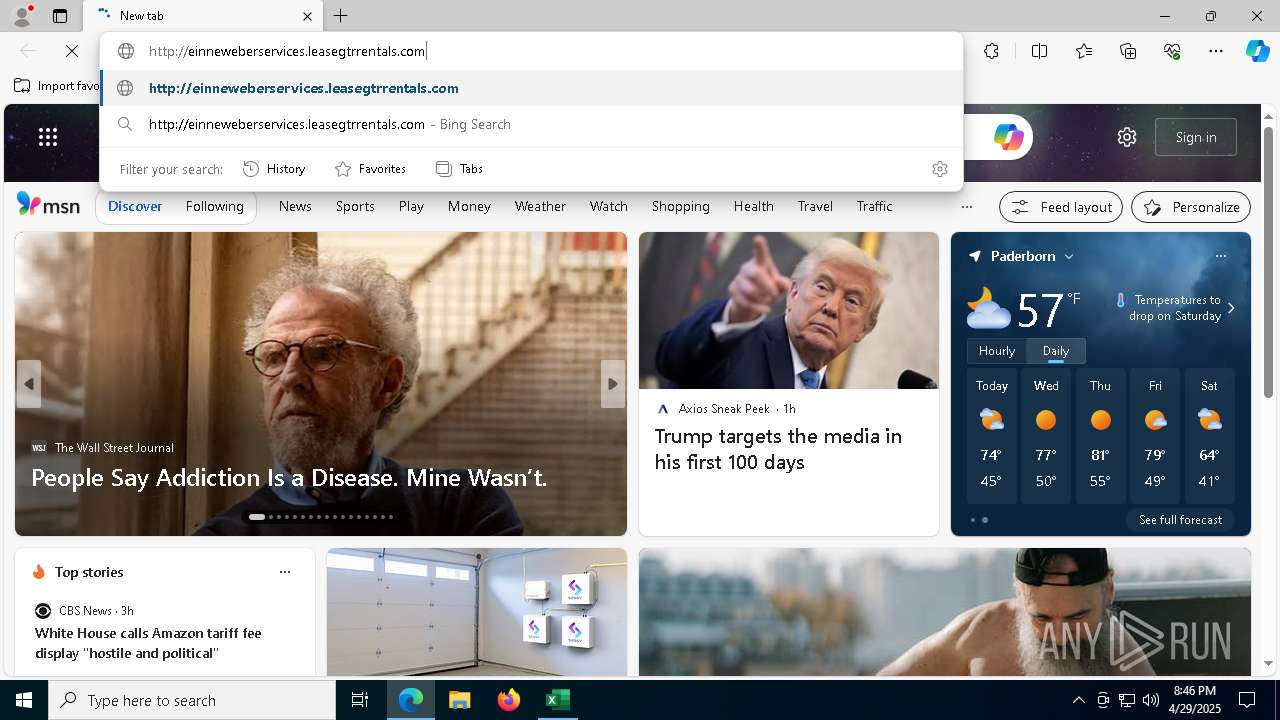1280x720 pixels.
Task: Open News category
Action: pos(295,207)
